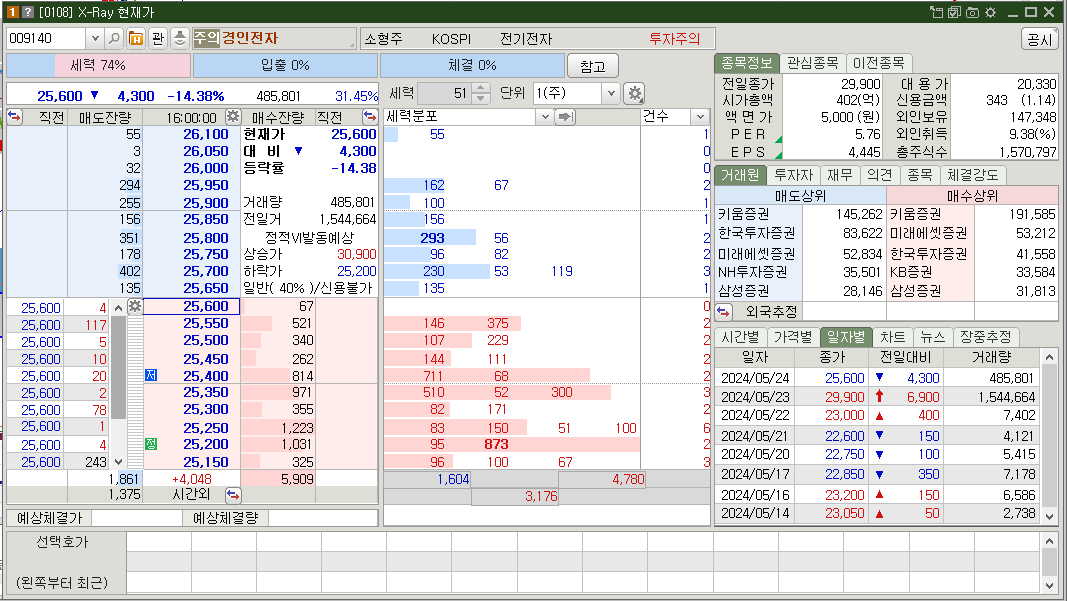Click the 주의 caution badge before 경인전자

pos(206,38)
